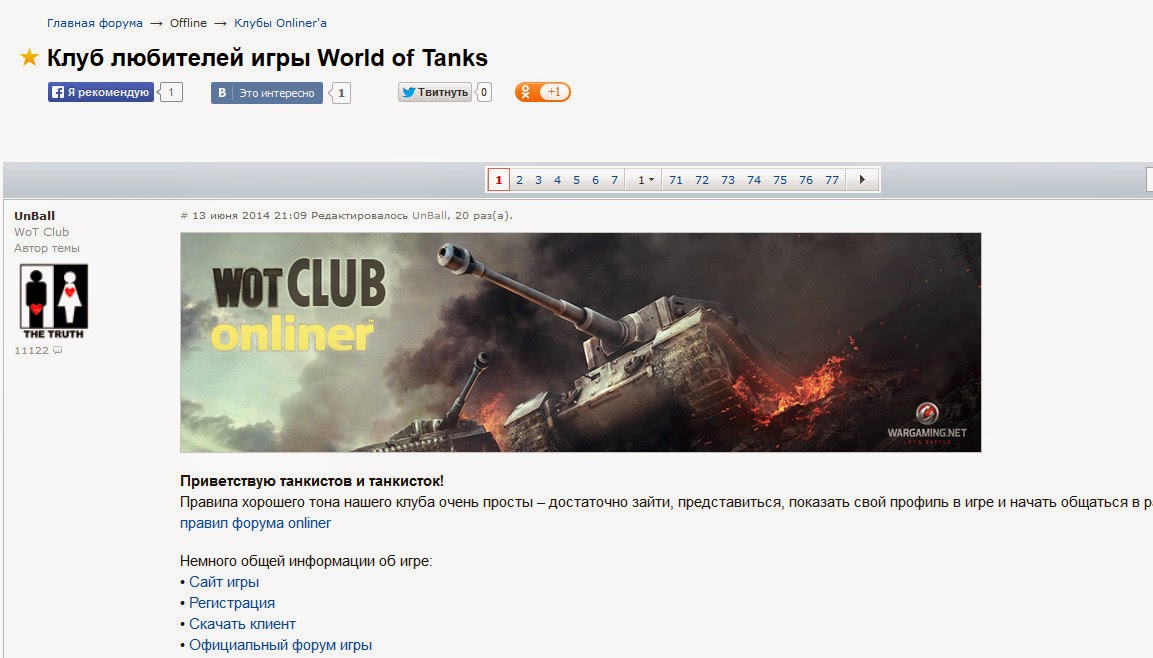
Task: Open 'правил форума onliner' link
Action: 255,523
